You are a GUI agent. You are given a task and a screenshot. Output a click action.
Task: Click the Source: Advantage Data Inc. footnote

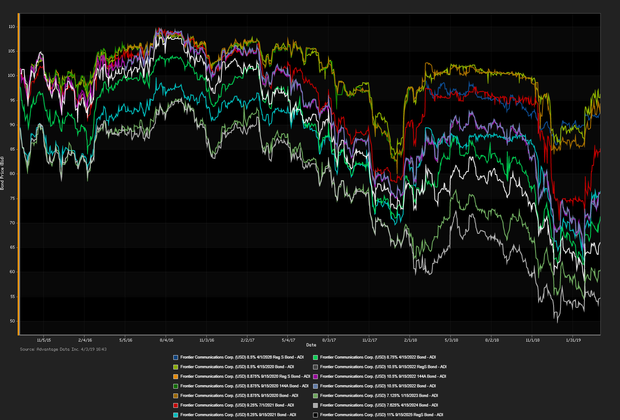(x=63, y=350)
